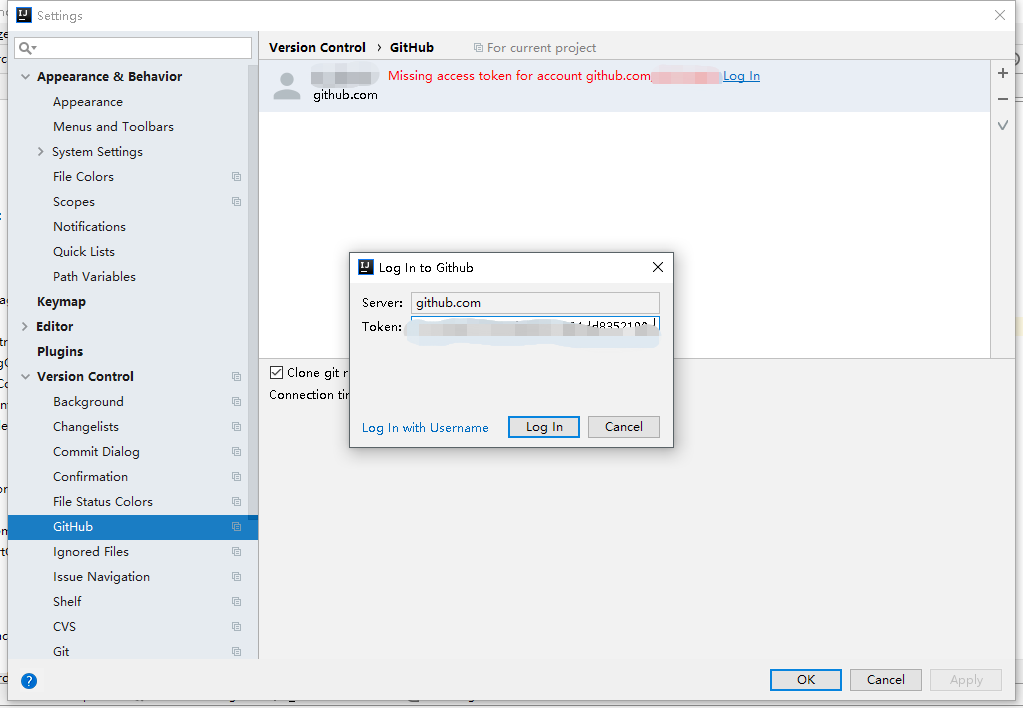The height and width of the screenshot is (708, 1023).
Task: Toggle the Clone git repositories checkbox
Action: (277, 373)
